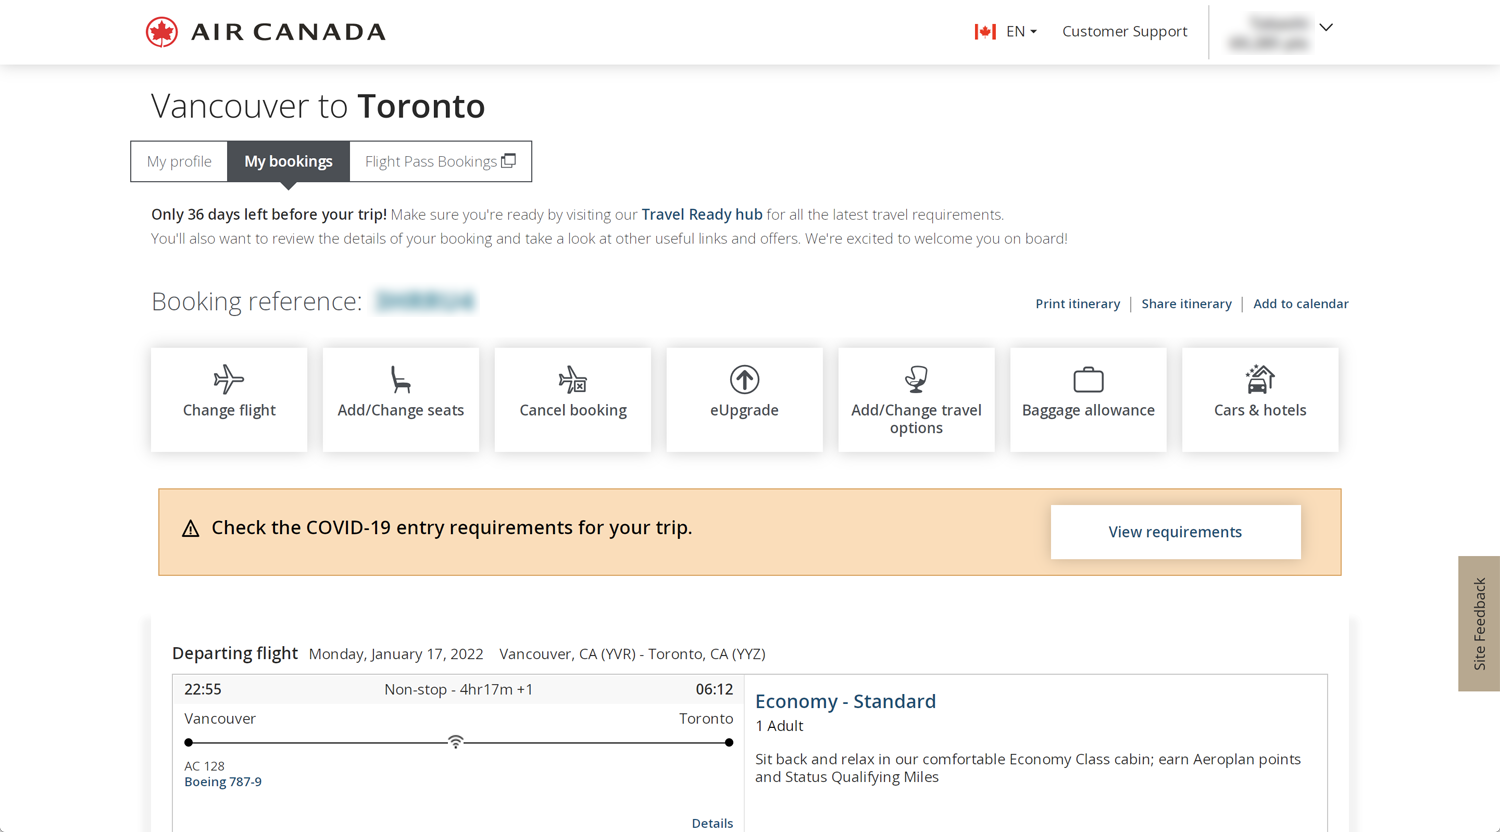
Task: Click the Baggage allowance label
Action: (x=1088, y=410)
